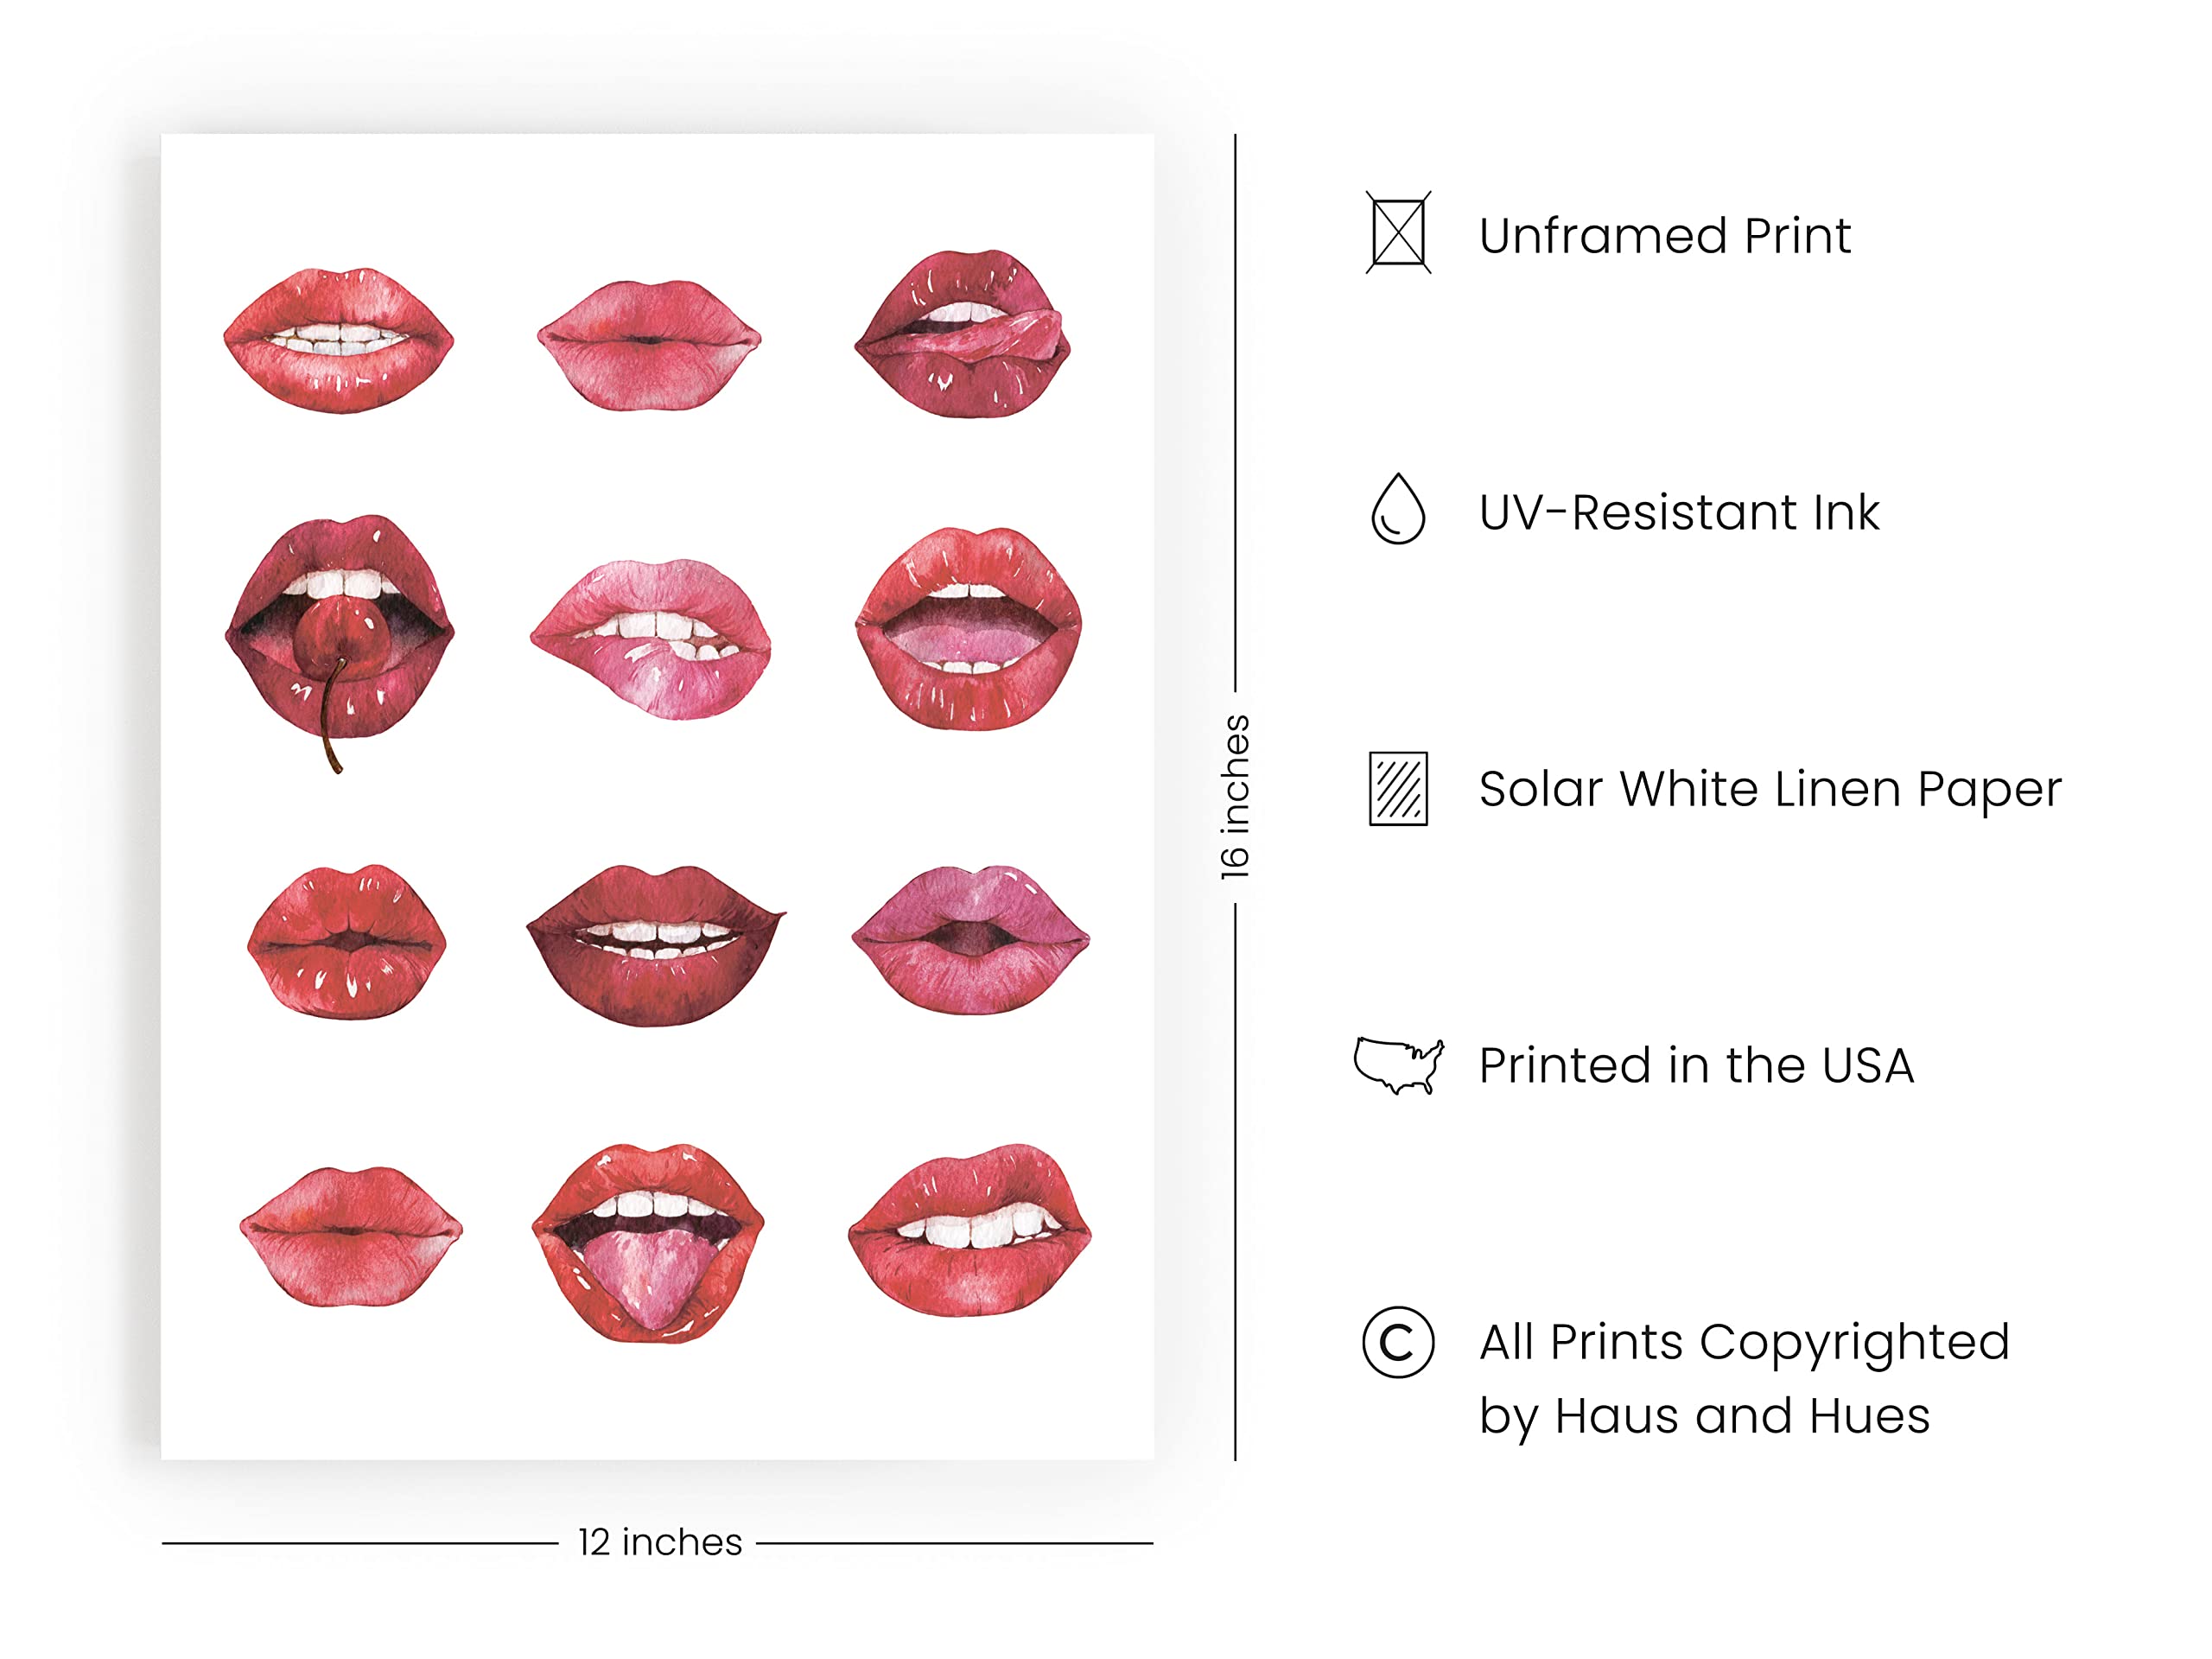Click the purple-pink puckered lips
The height and width of the screenshot is (1659, 2212).
coord(969,940)
